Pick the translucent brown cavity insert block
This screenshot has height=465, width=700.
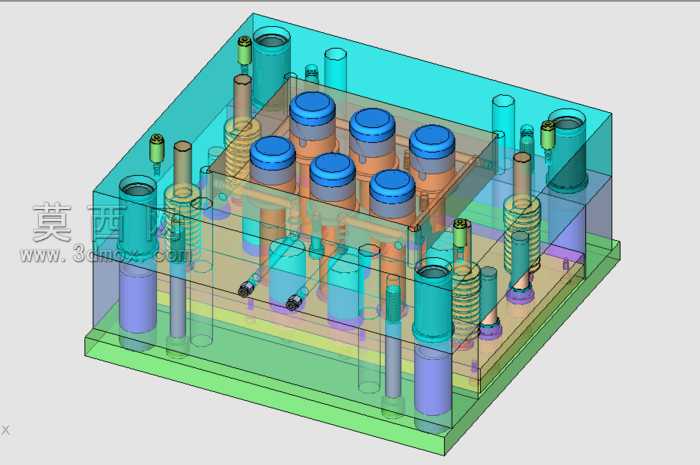(x=353, y=154)
